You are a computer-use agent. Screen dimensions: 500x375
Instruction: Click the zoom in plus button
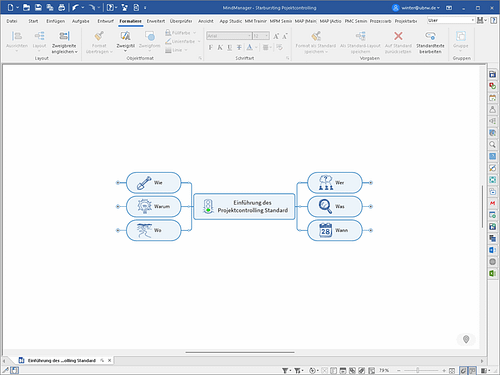pos(444,370)
